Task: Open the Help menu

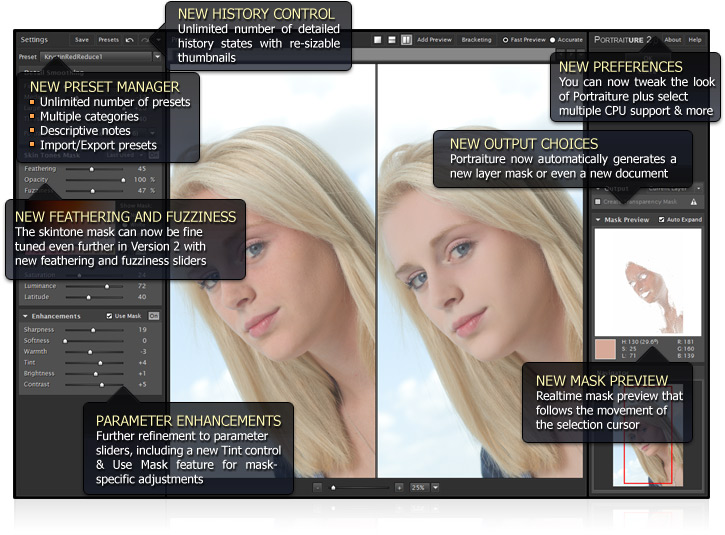Action: [695, 40]
